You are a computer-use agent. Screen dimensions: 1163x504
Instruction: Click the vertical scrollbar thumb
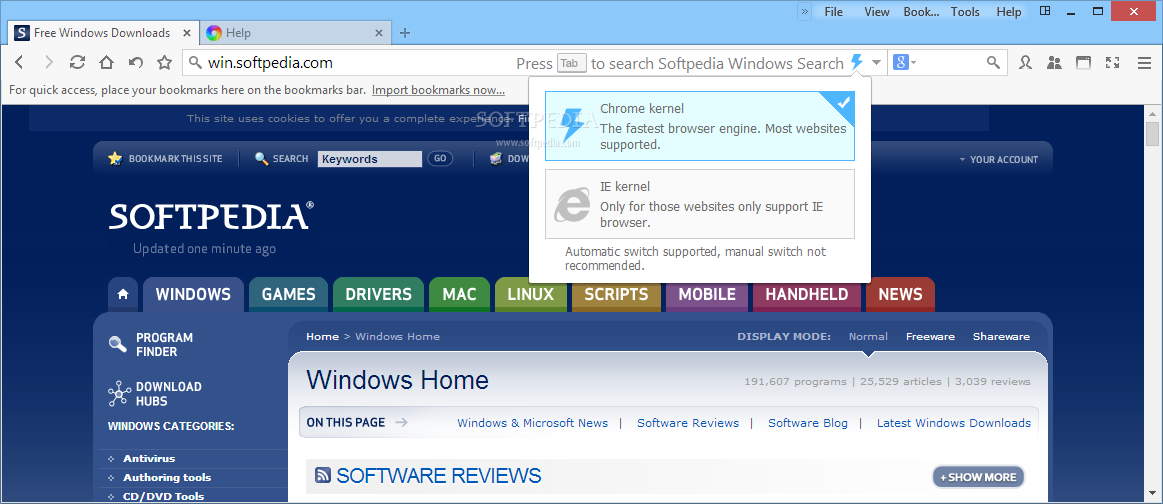click(1152, 134)
